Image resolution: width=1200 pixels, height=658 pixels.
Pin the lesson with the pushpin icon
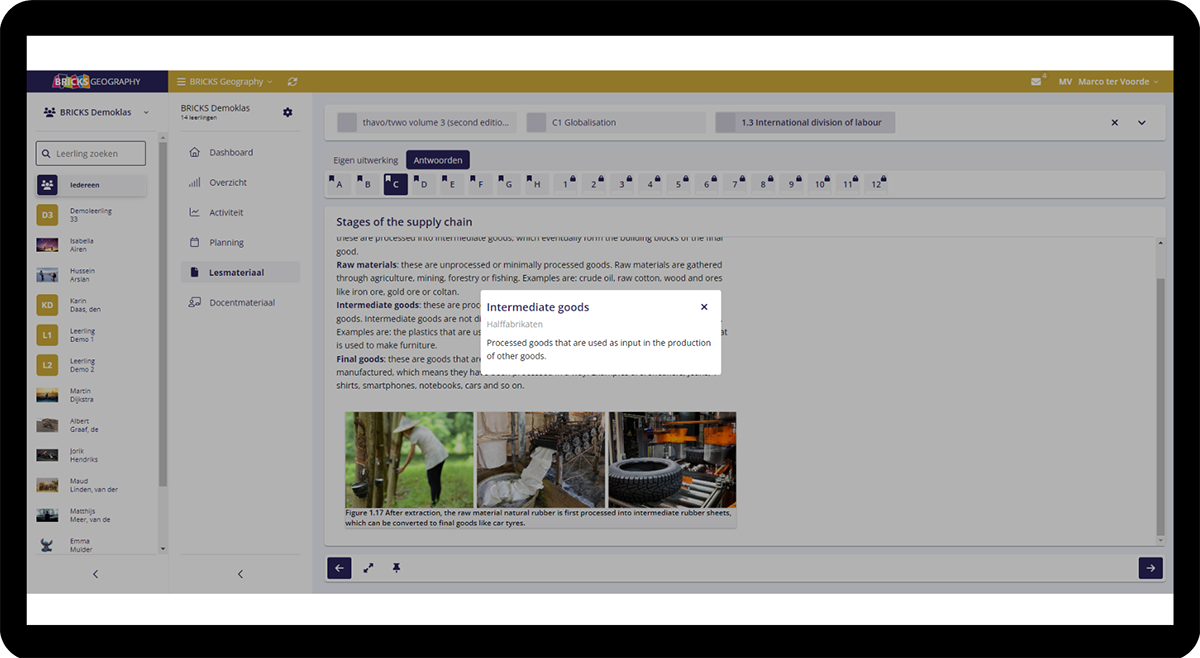(x=396, y=568)
